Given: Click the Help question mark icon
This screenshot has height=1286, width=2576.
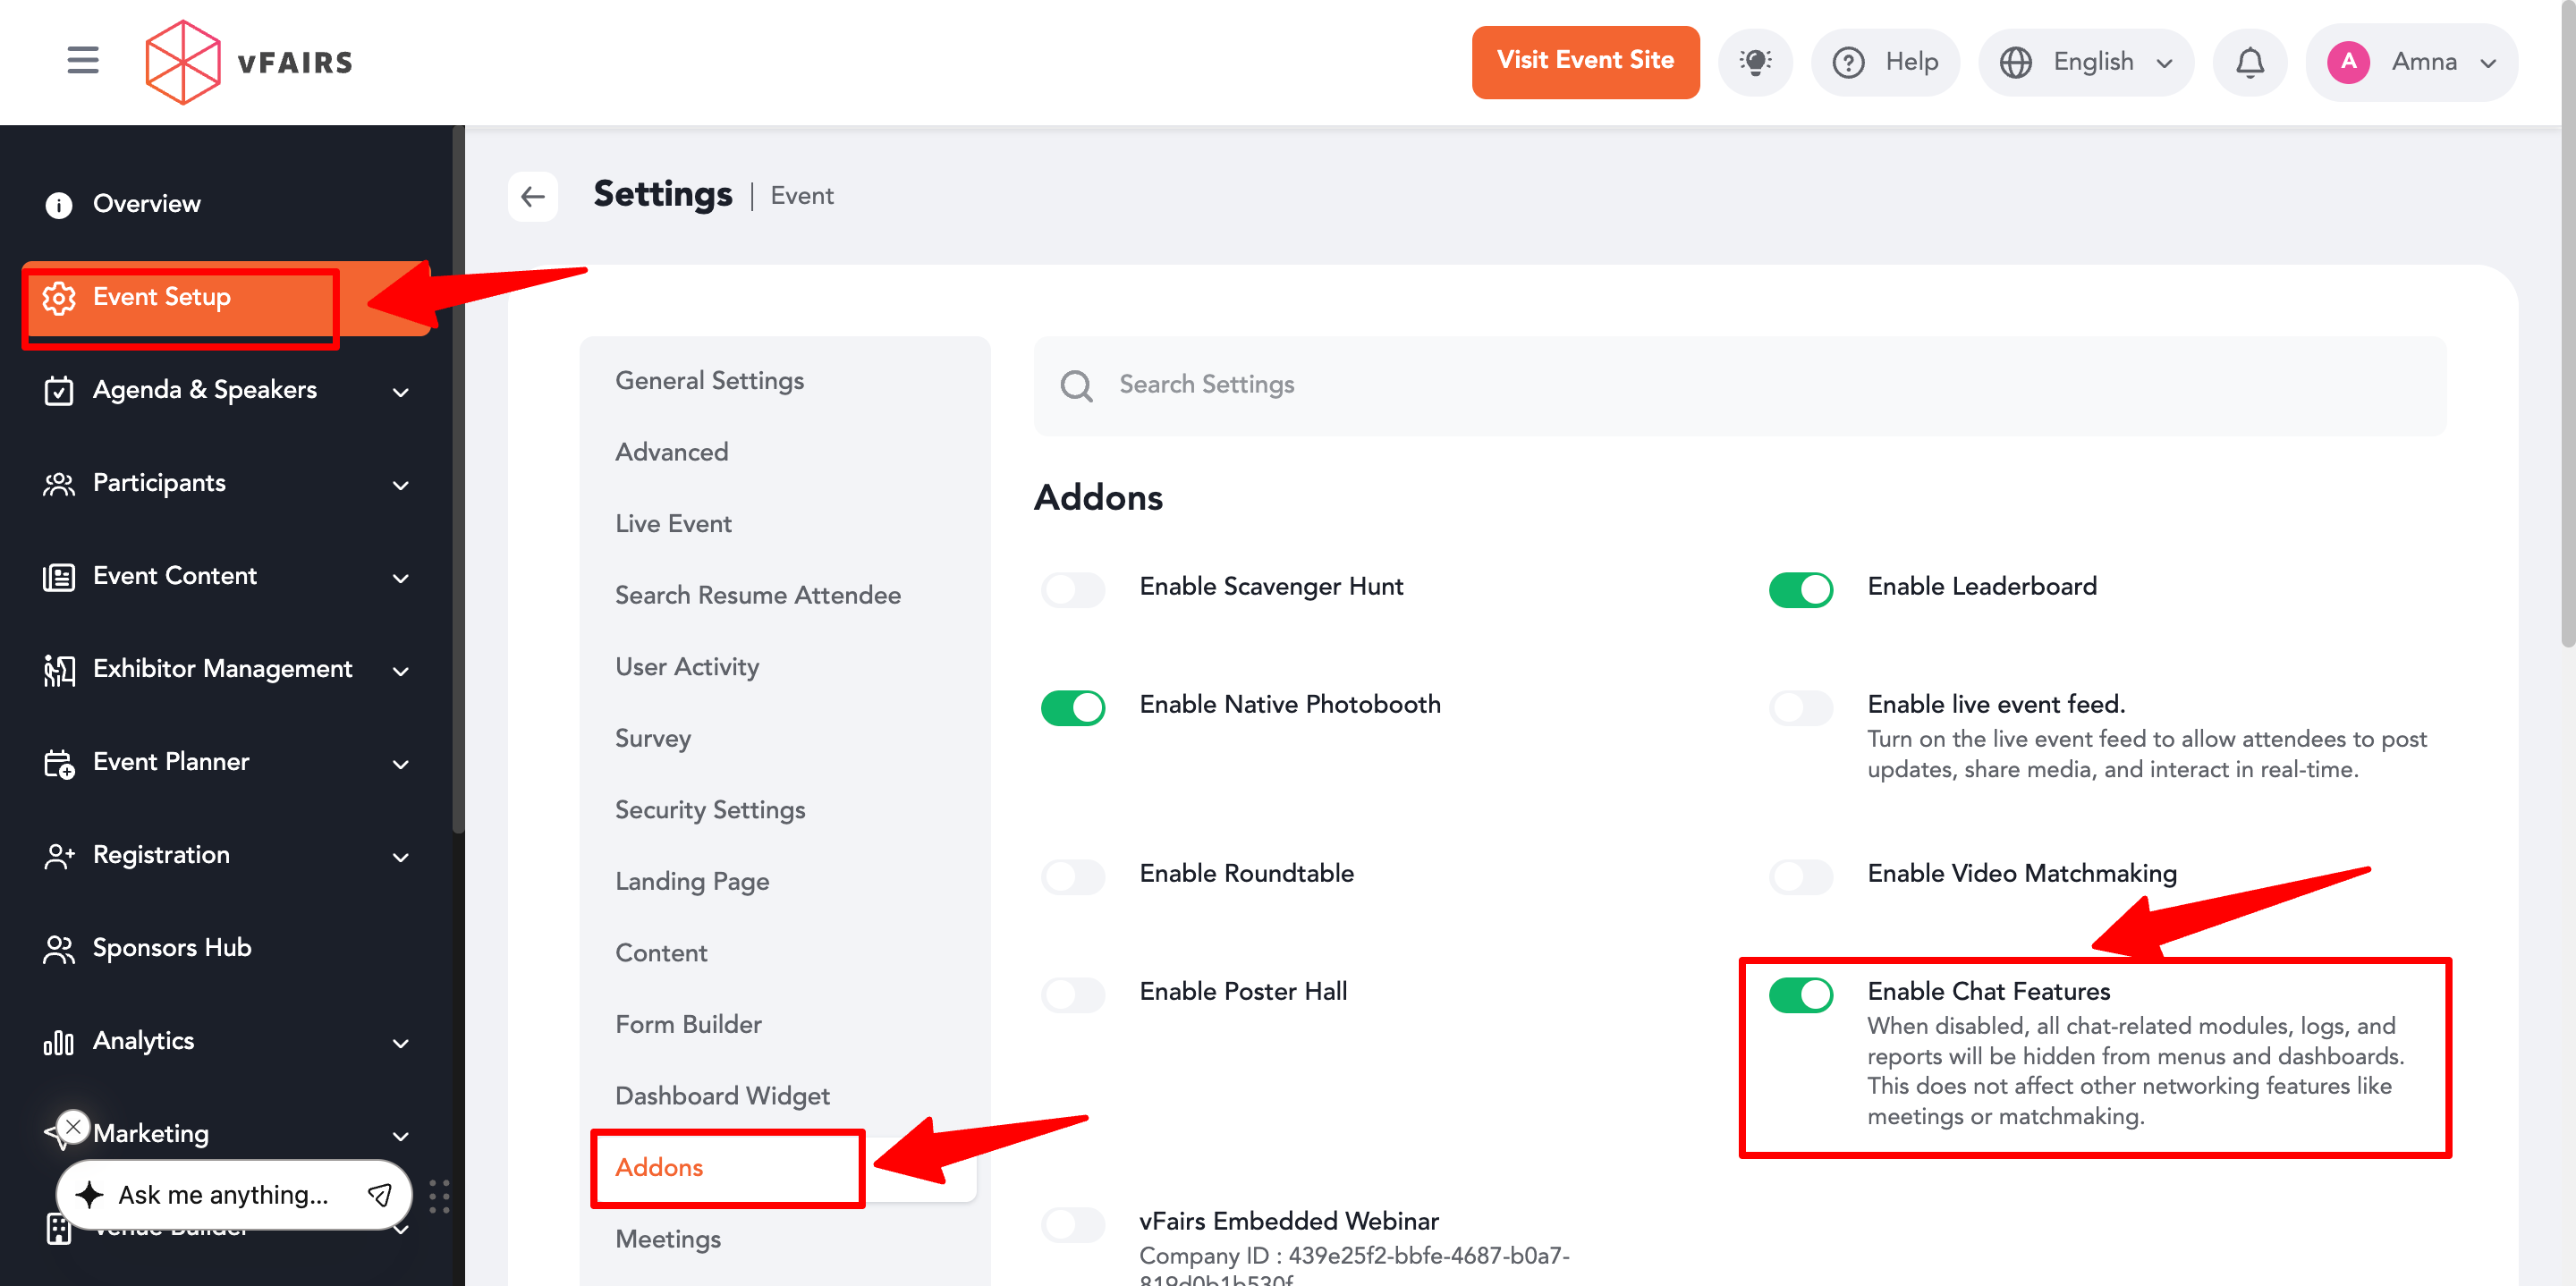Looking at the screenshot, I should click(1848, 62).
